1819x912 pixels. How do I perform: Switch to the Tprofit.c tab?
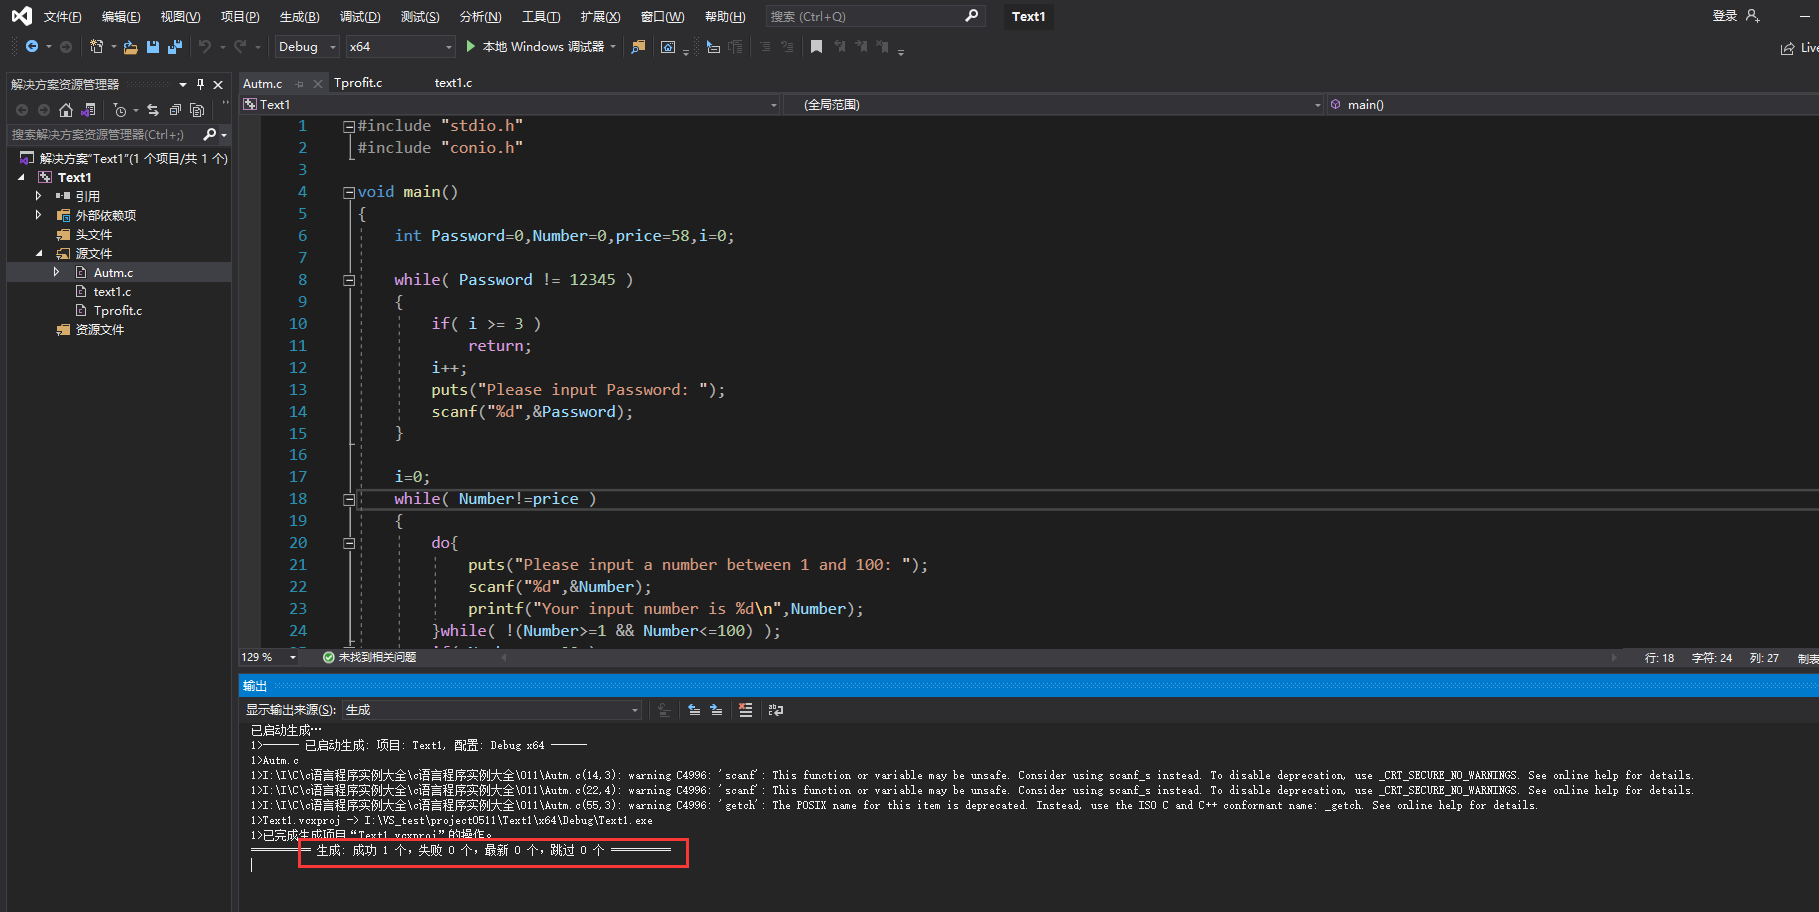(x=358, y=83)
